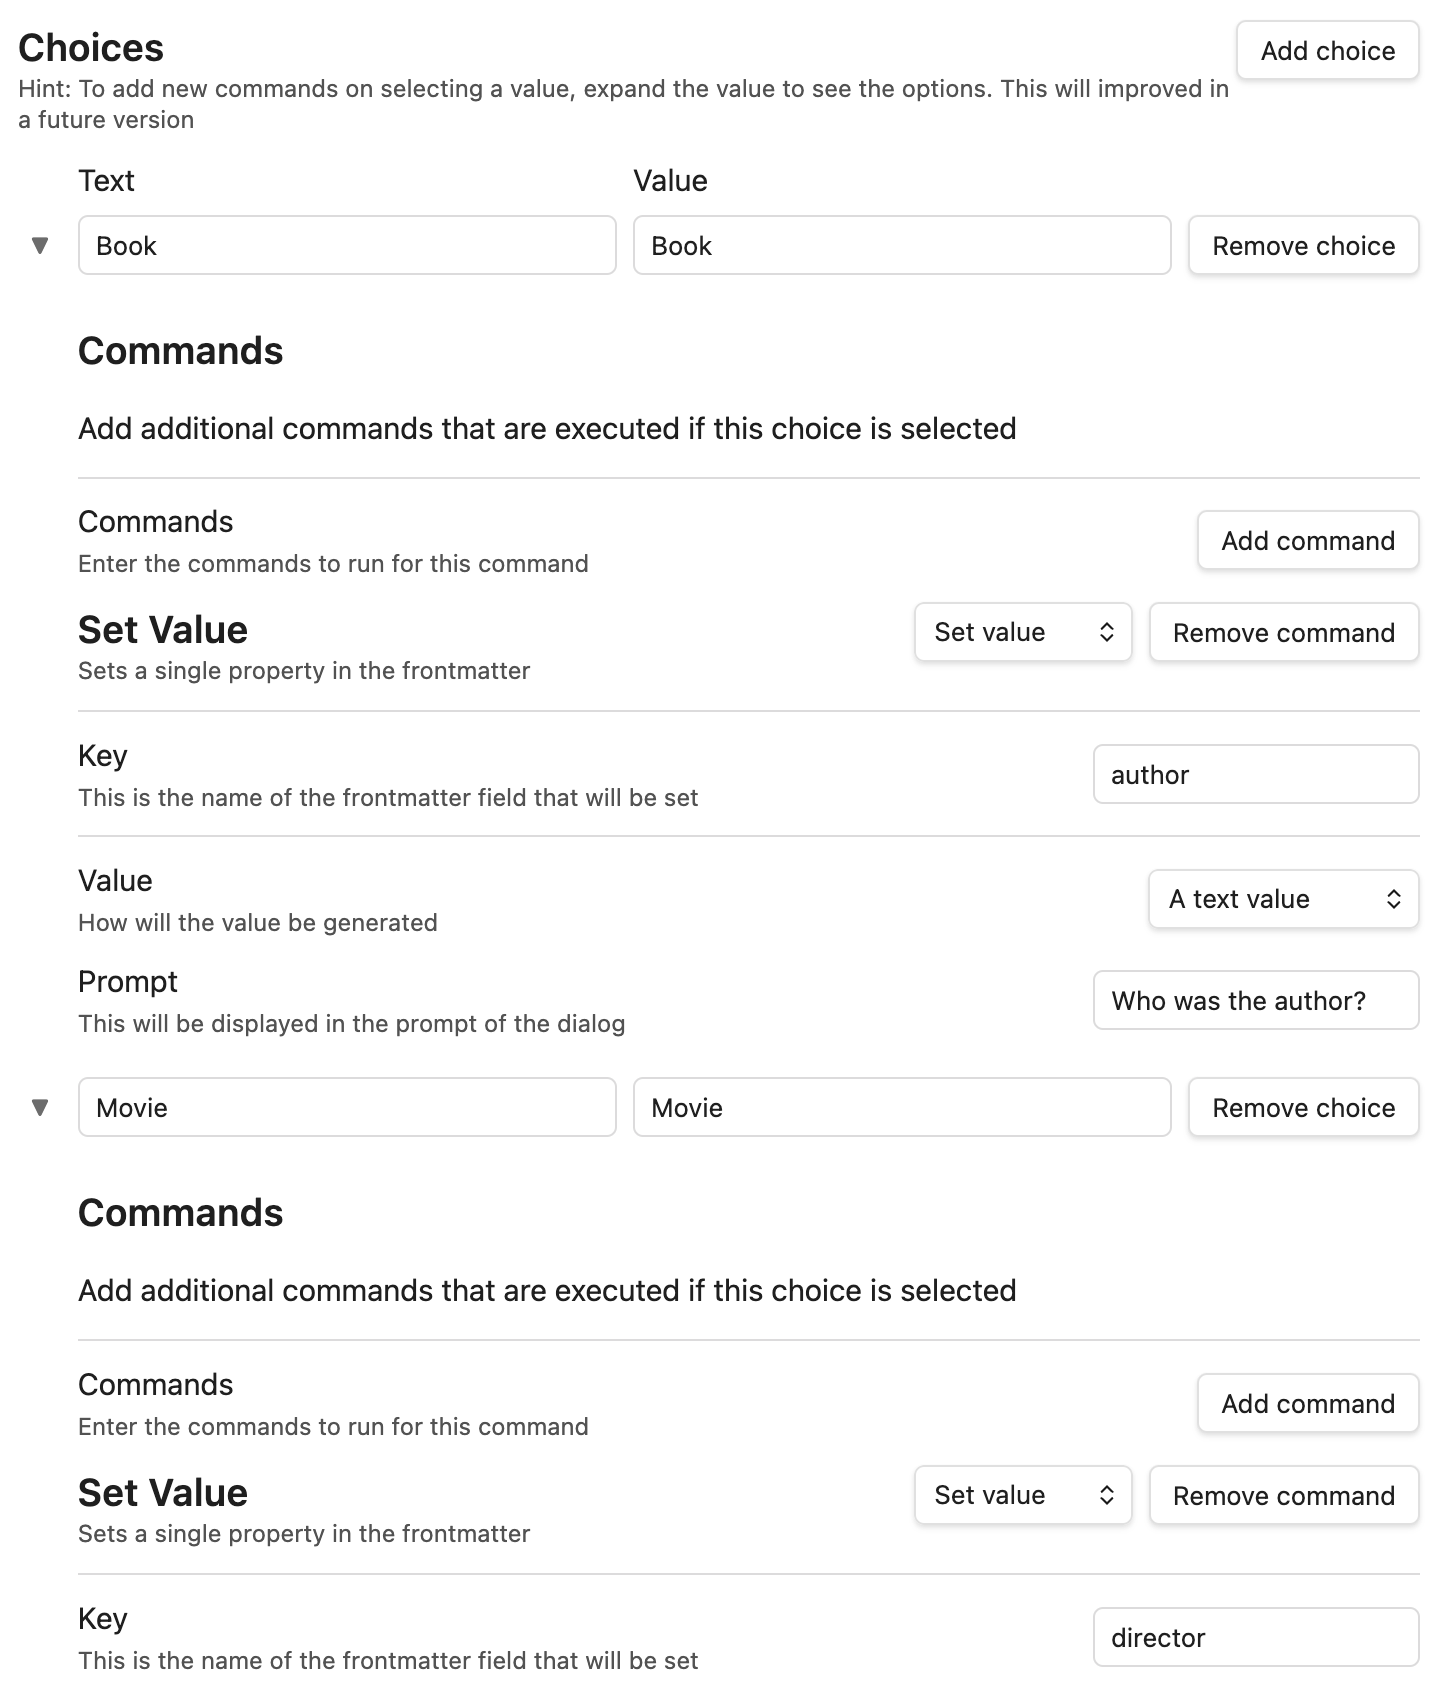Click the Add choice button
Screen dimensions: 1438x1692
(1328, 50)
